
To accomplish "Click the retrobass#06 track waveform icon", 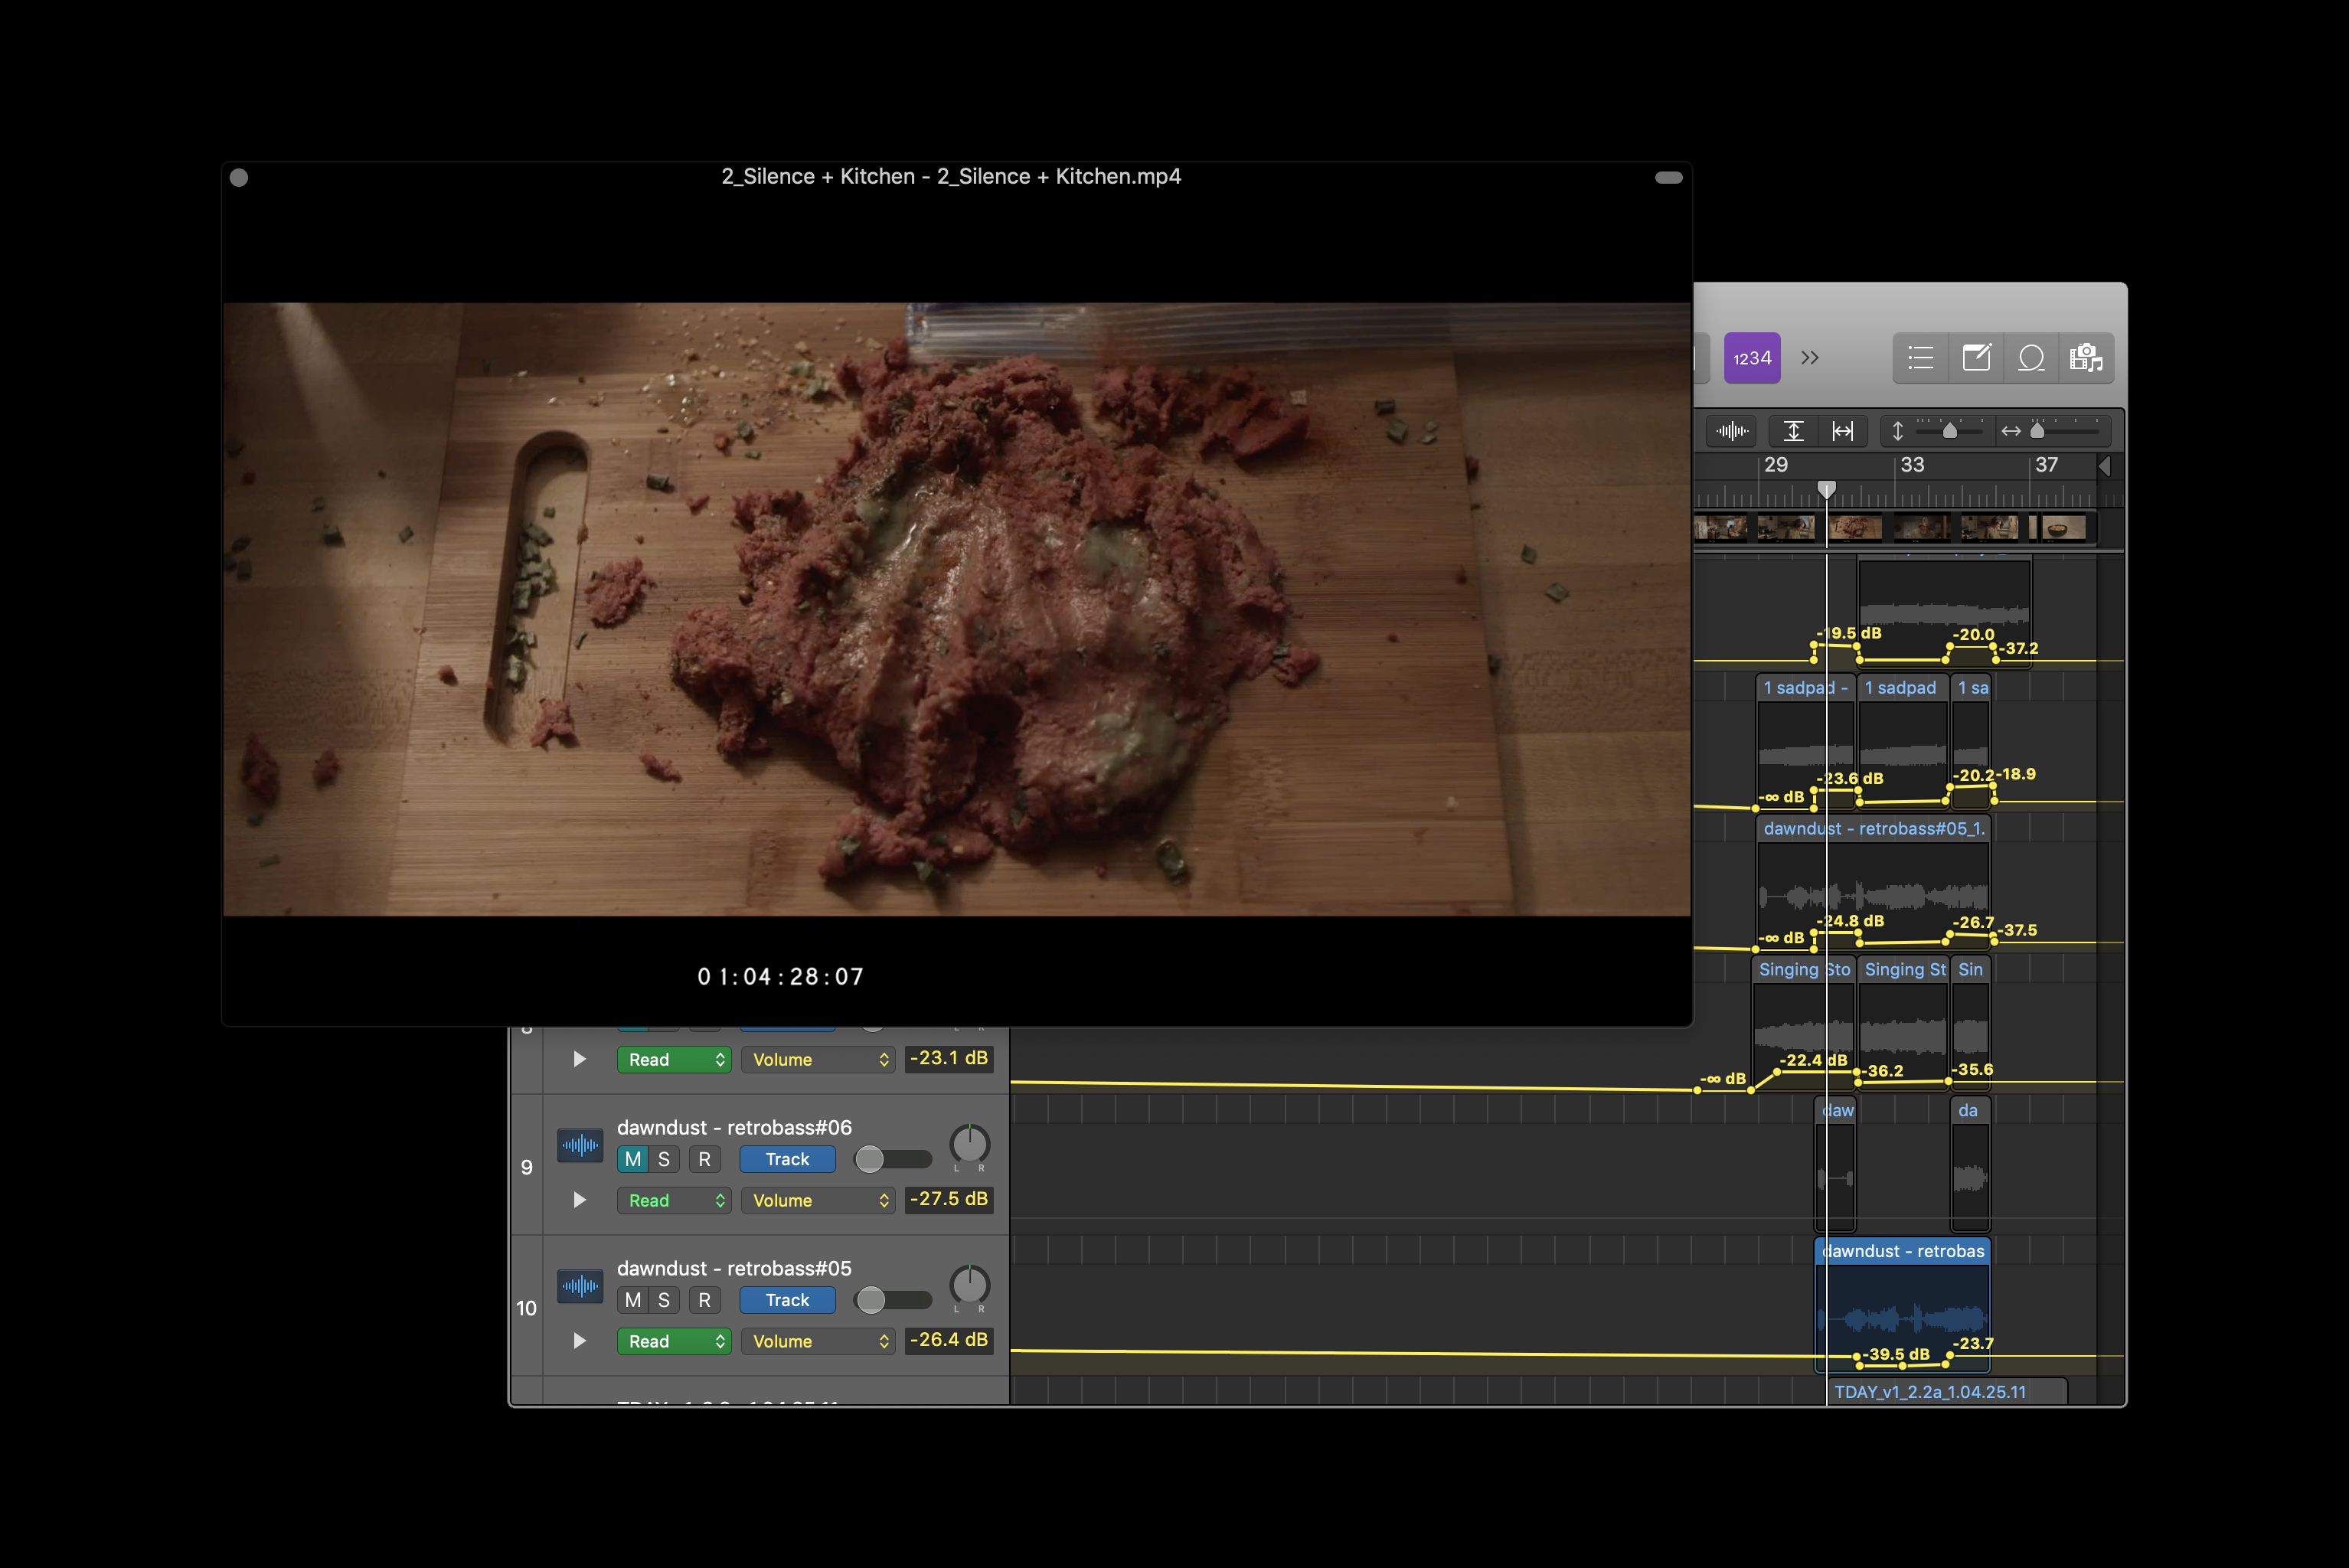I will point(580,1145).
